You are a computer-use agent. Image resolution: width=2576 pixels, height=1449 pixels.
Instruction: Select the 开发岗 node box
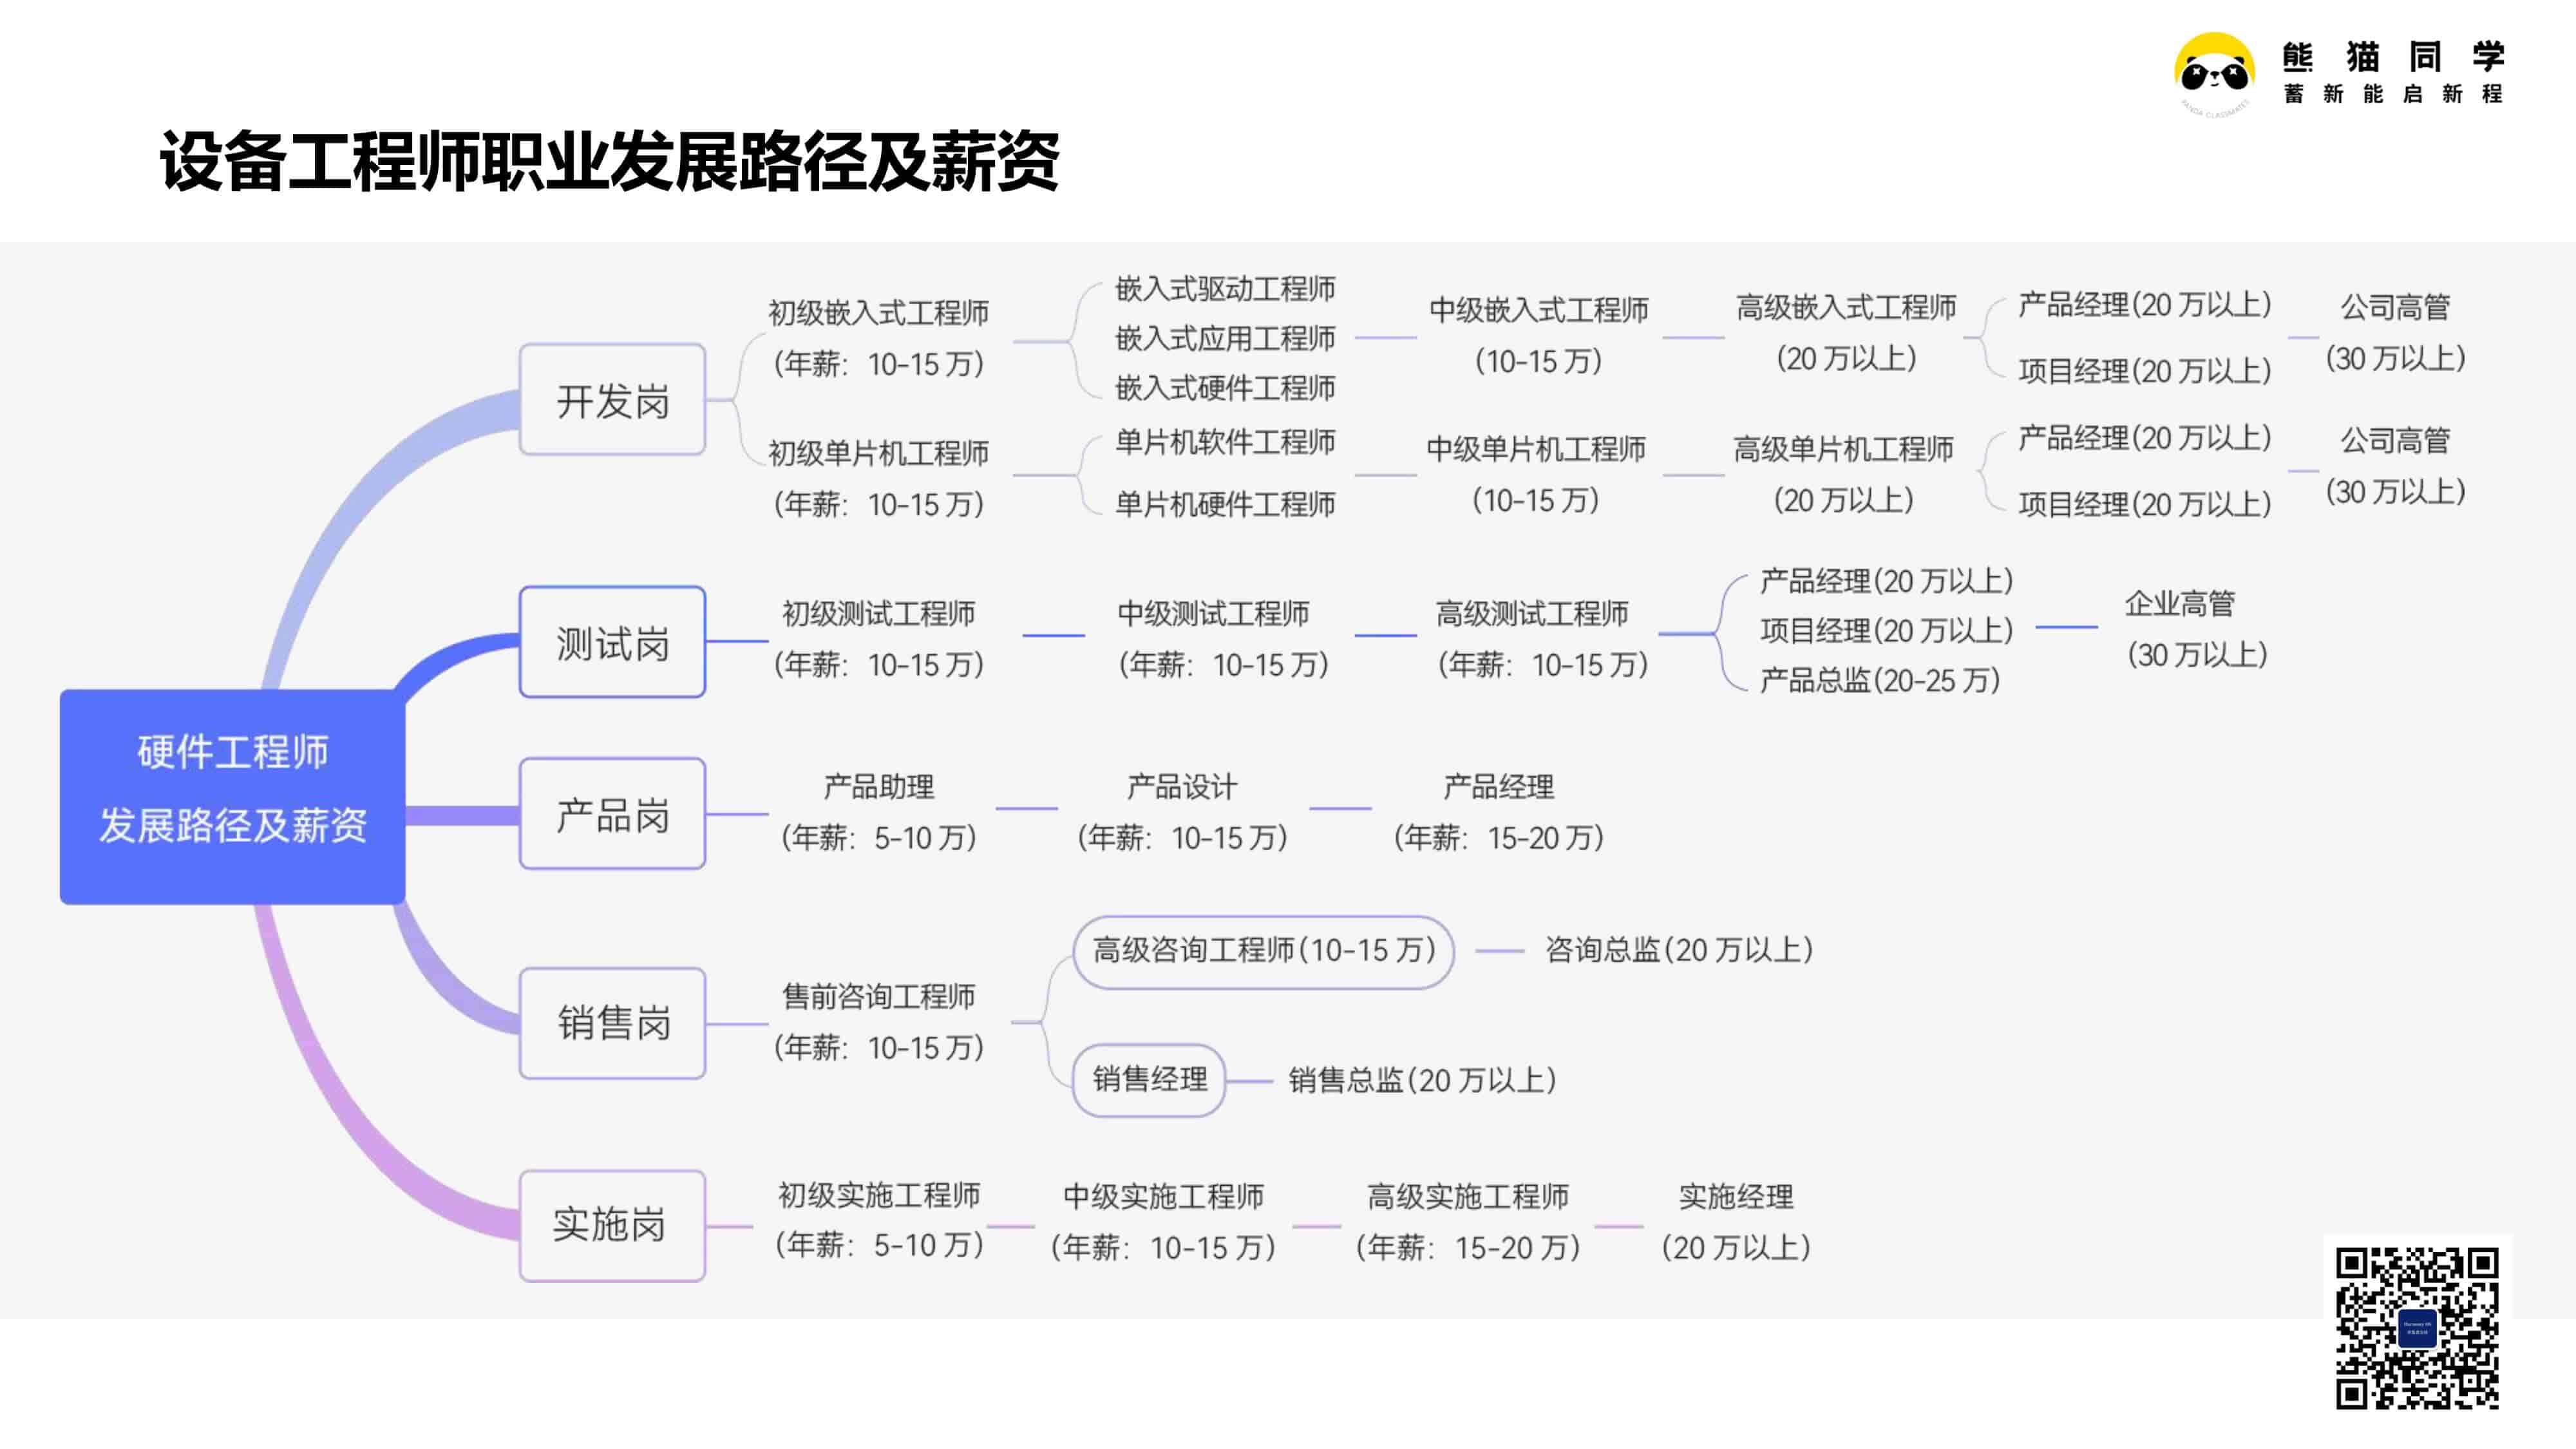pyautogui.click(x=612, y=400)
